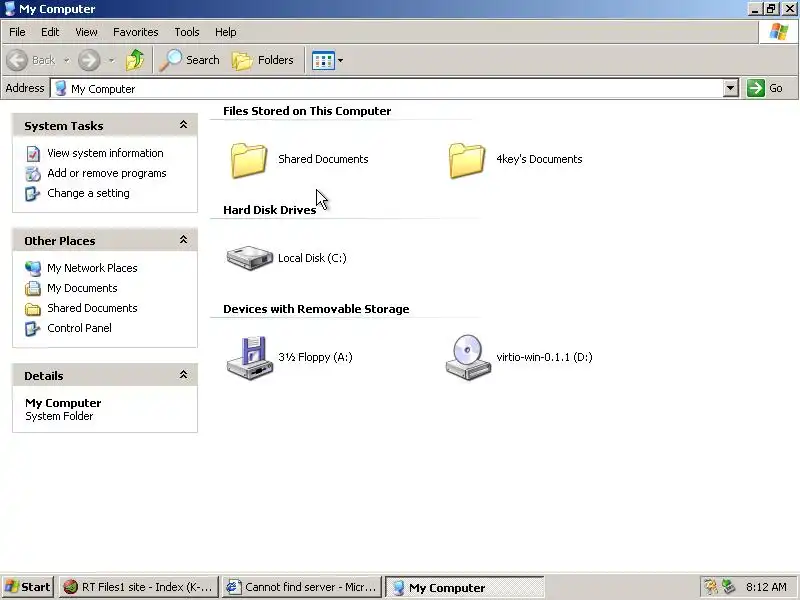Viewport: 800px width, 600px height.
Task: Open the Search pane
Action: point(189,60)
